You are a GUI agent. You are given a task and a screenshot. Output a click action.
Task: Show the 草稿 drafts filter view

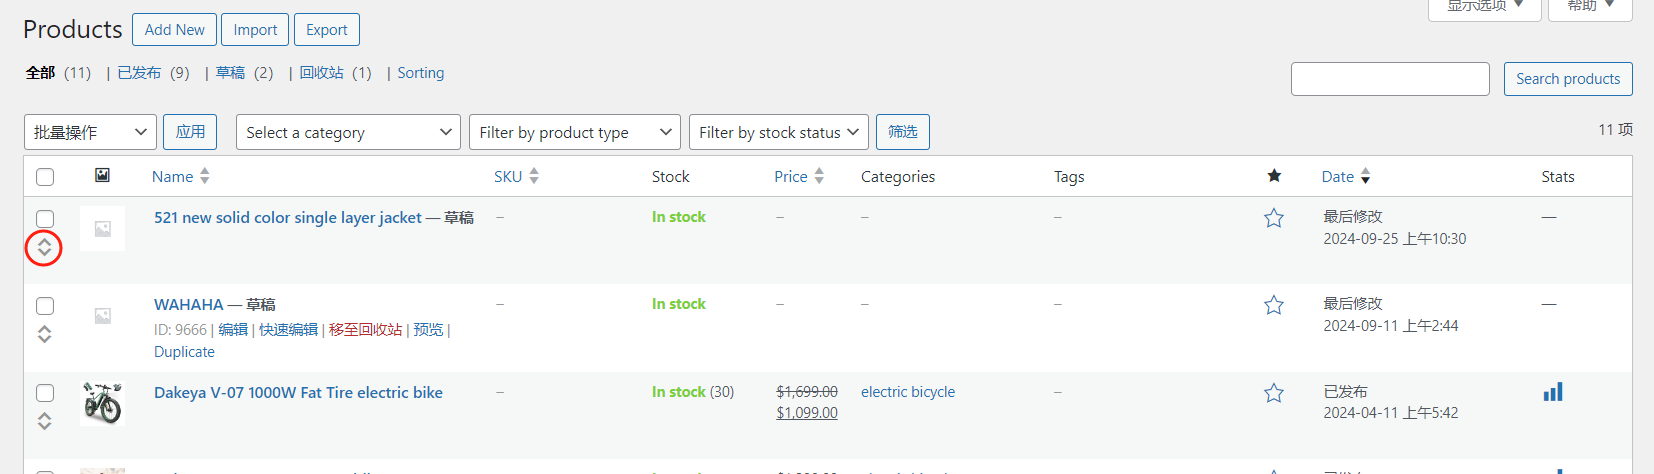point(230,73)
